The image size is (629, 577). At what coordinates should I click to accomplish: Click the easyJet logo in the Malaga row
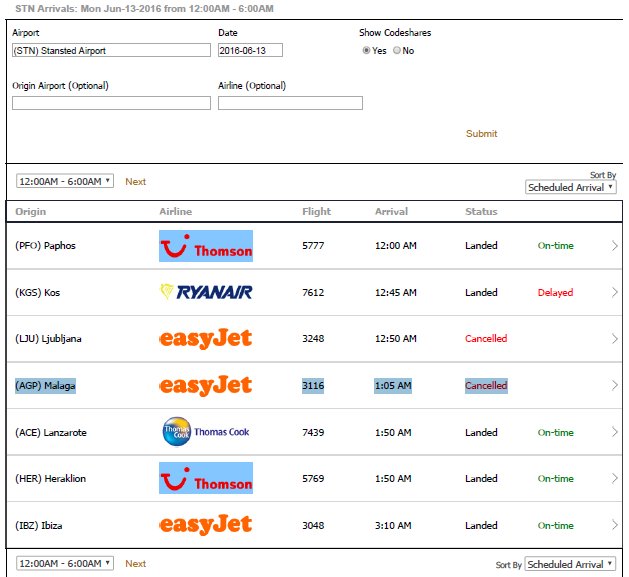(206, 385)
